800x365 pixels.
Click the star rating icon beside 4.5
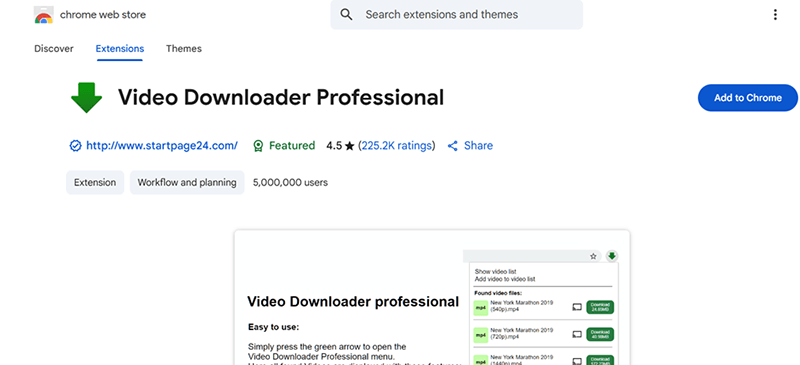click(349, 147)
